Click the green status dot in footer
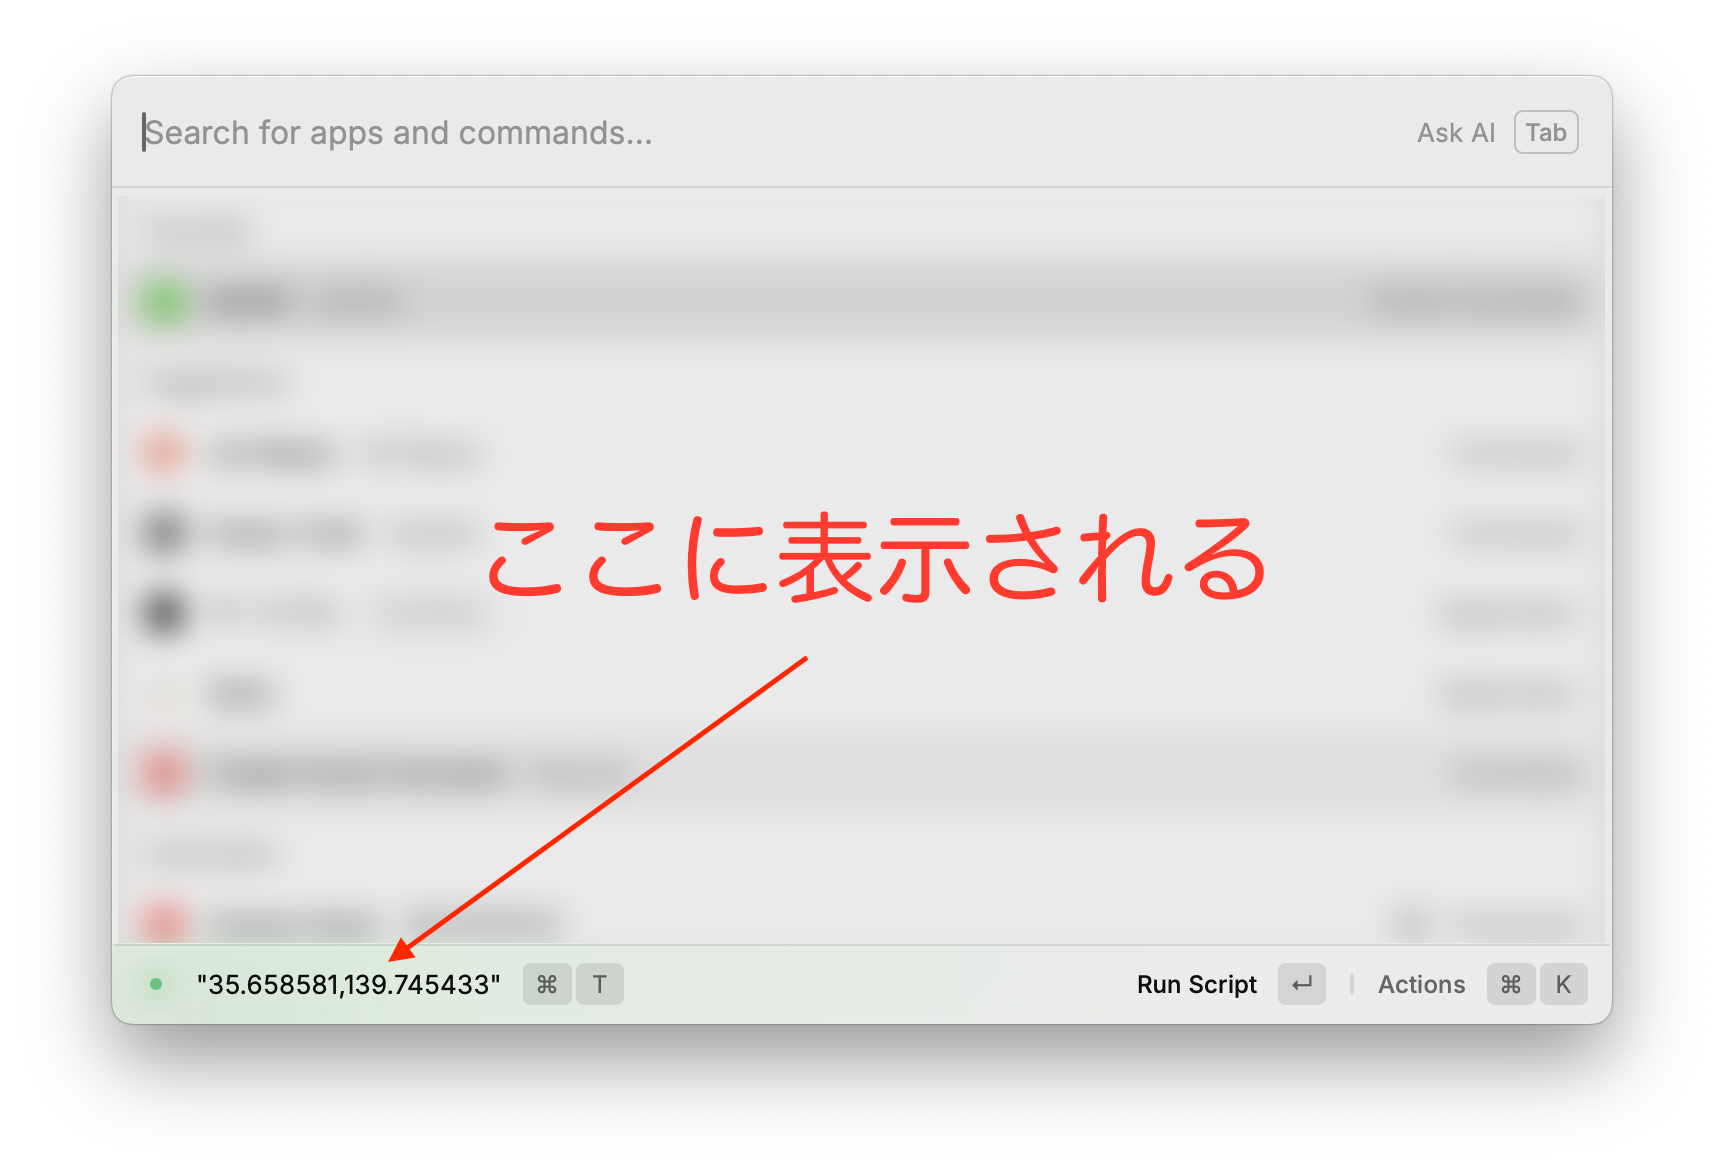 coord(156,984)
